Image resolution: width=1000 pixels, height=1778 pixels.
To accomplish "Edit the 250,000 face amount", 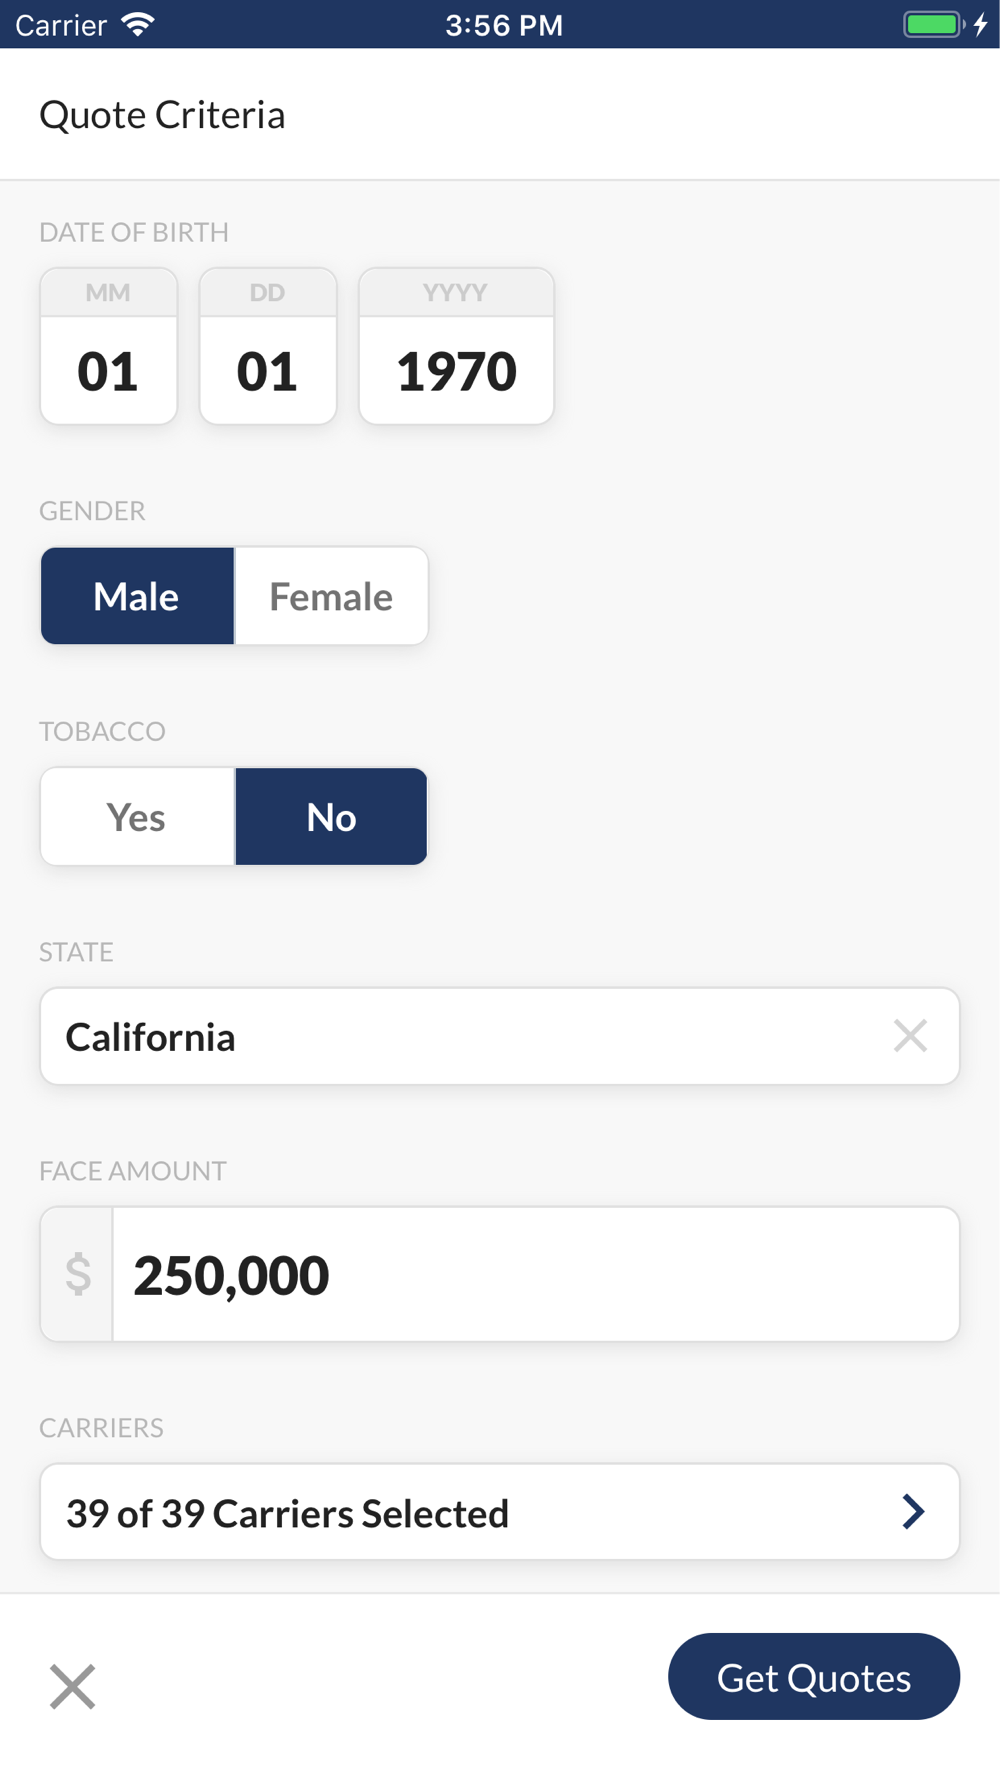I will [x=535, y=1275].
